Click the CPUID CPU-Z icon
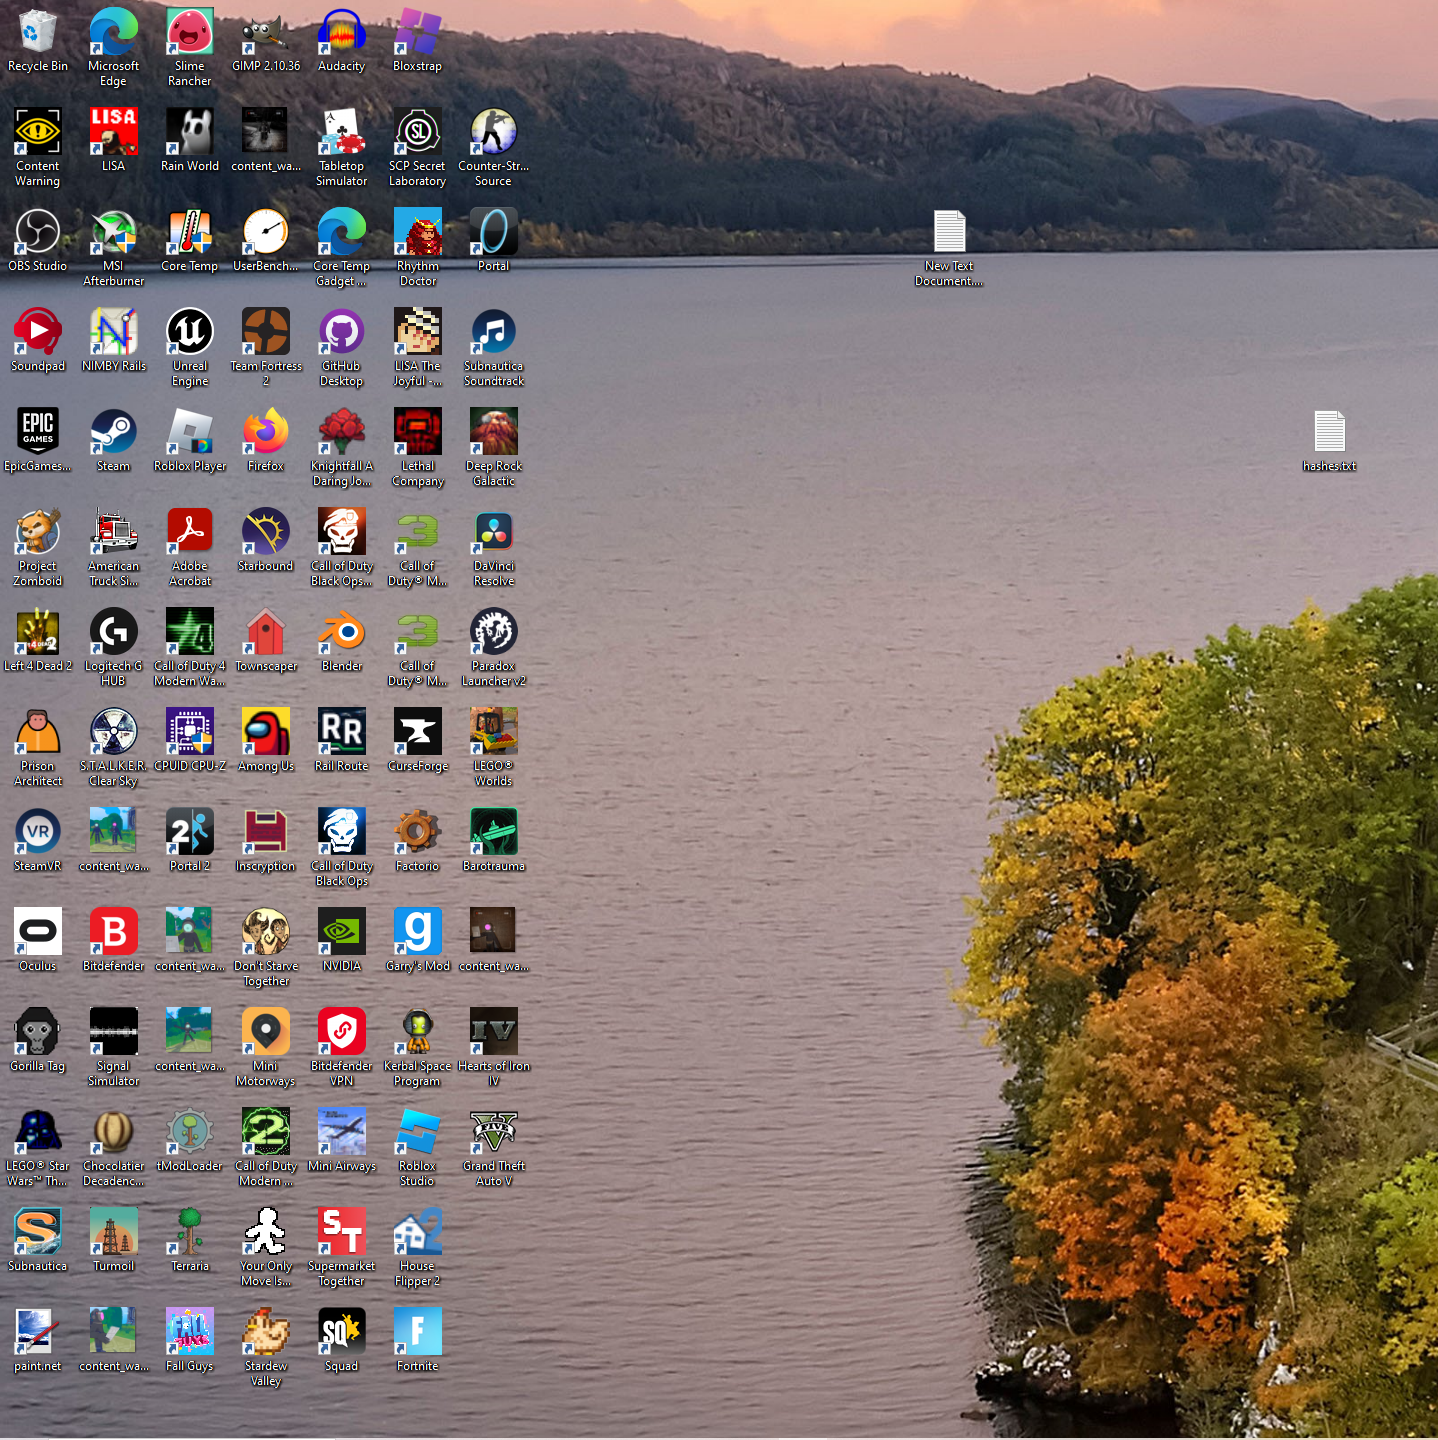Image resolution: width=1438 pixels, height=1440 pixels. click(x=190, y=732)
